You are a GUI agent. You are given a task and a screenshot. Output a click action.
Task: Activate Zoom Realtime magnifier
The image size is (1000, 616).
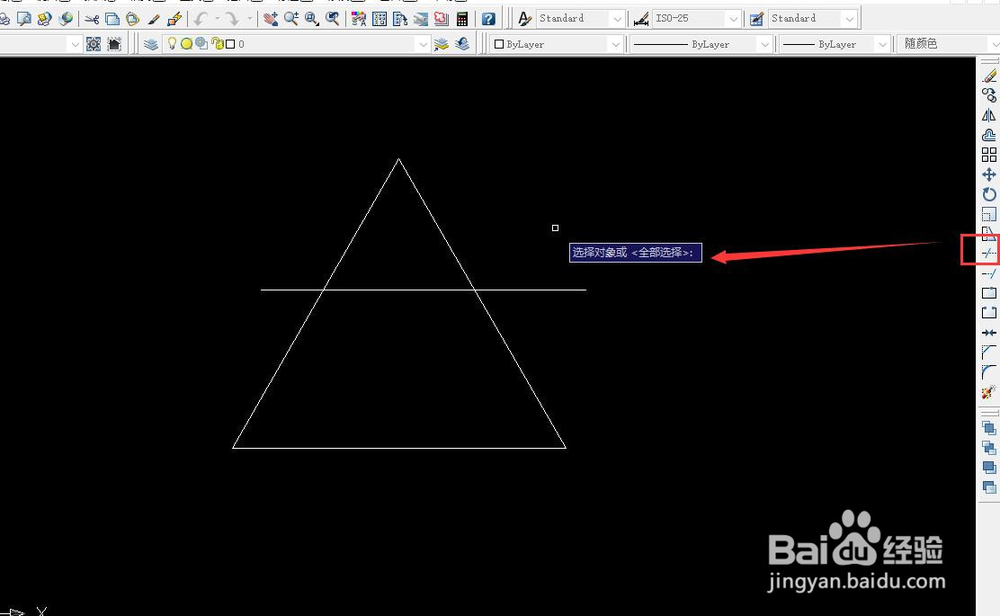[291, 18]
